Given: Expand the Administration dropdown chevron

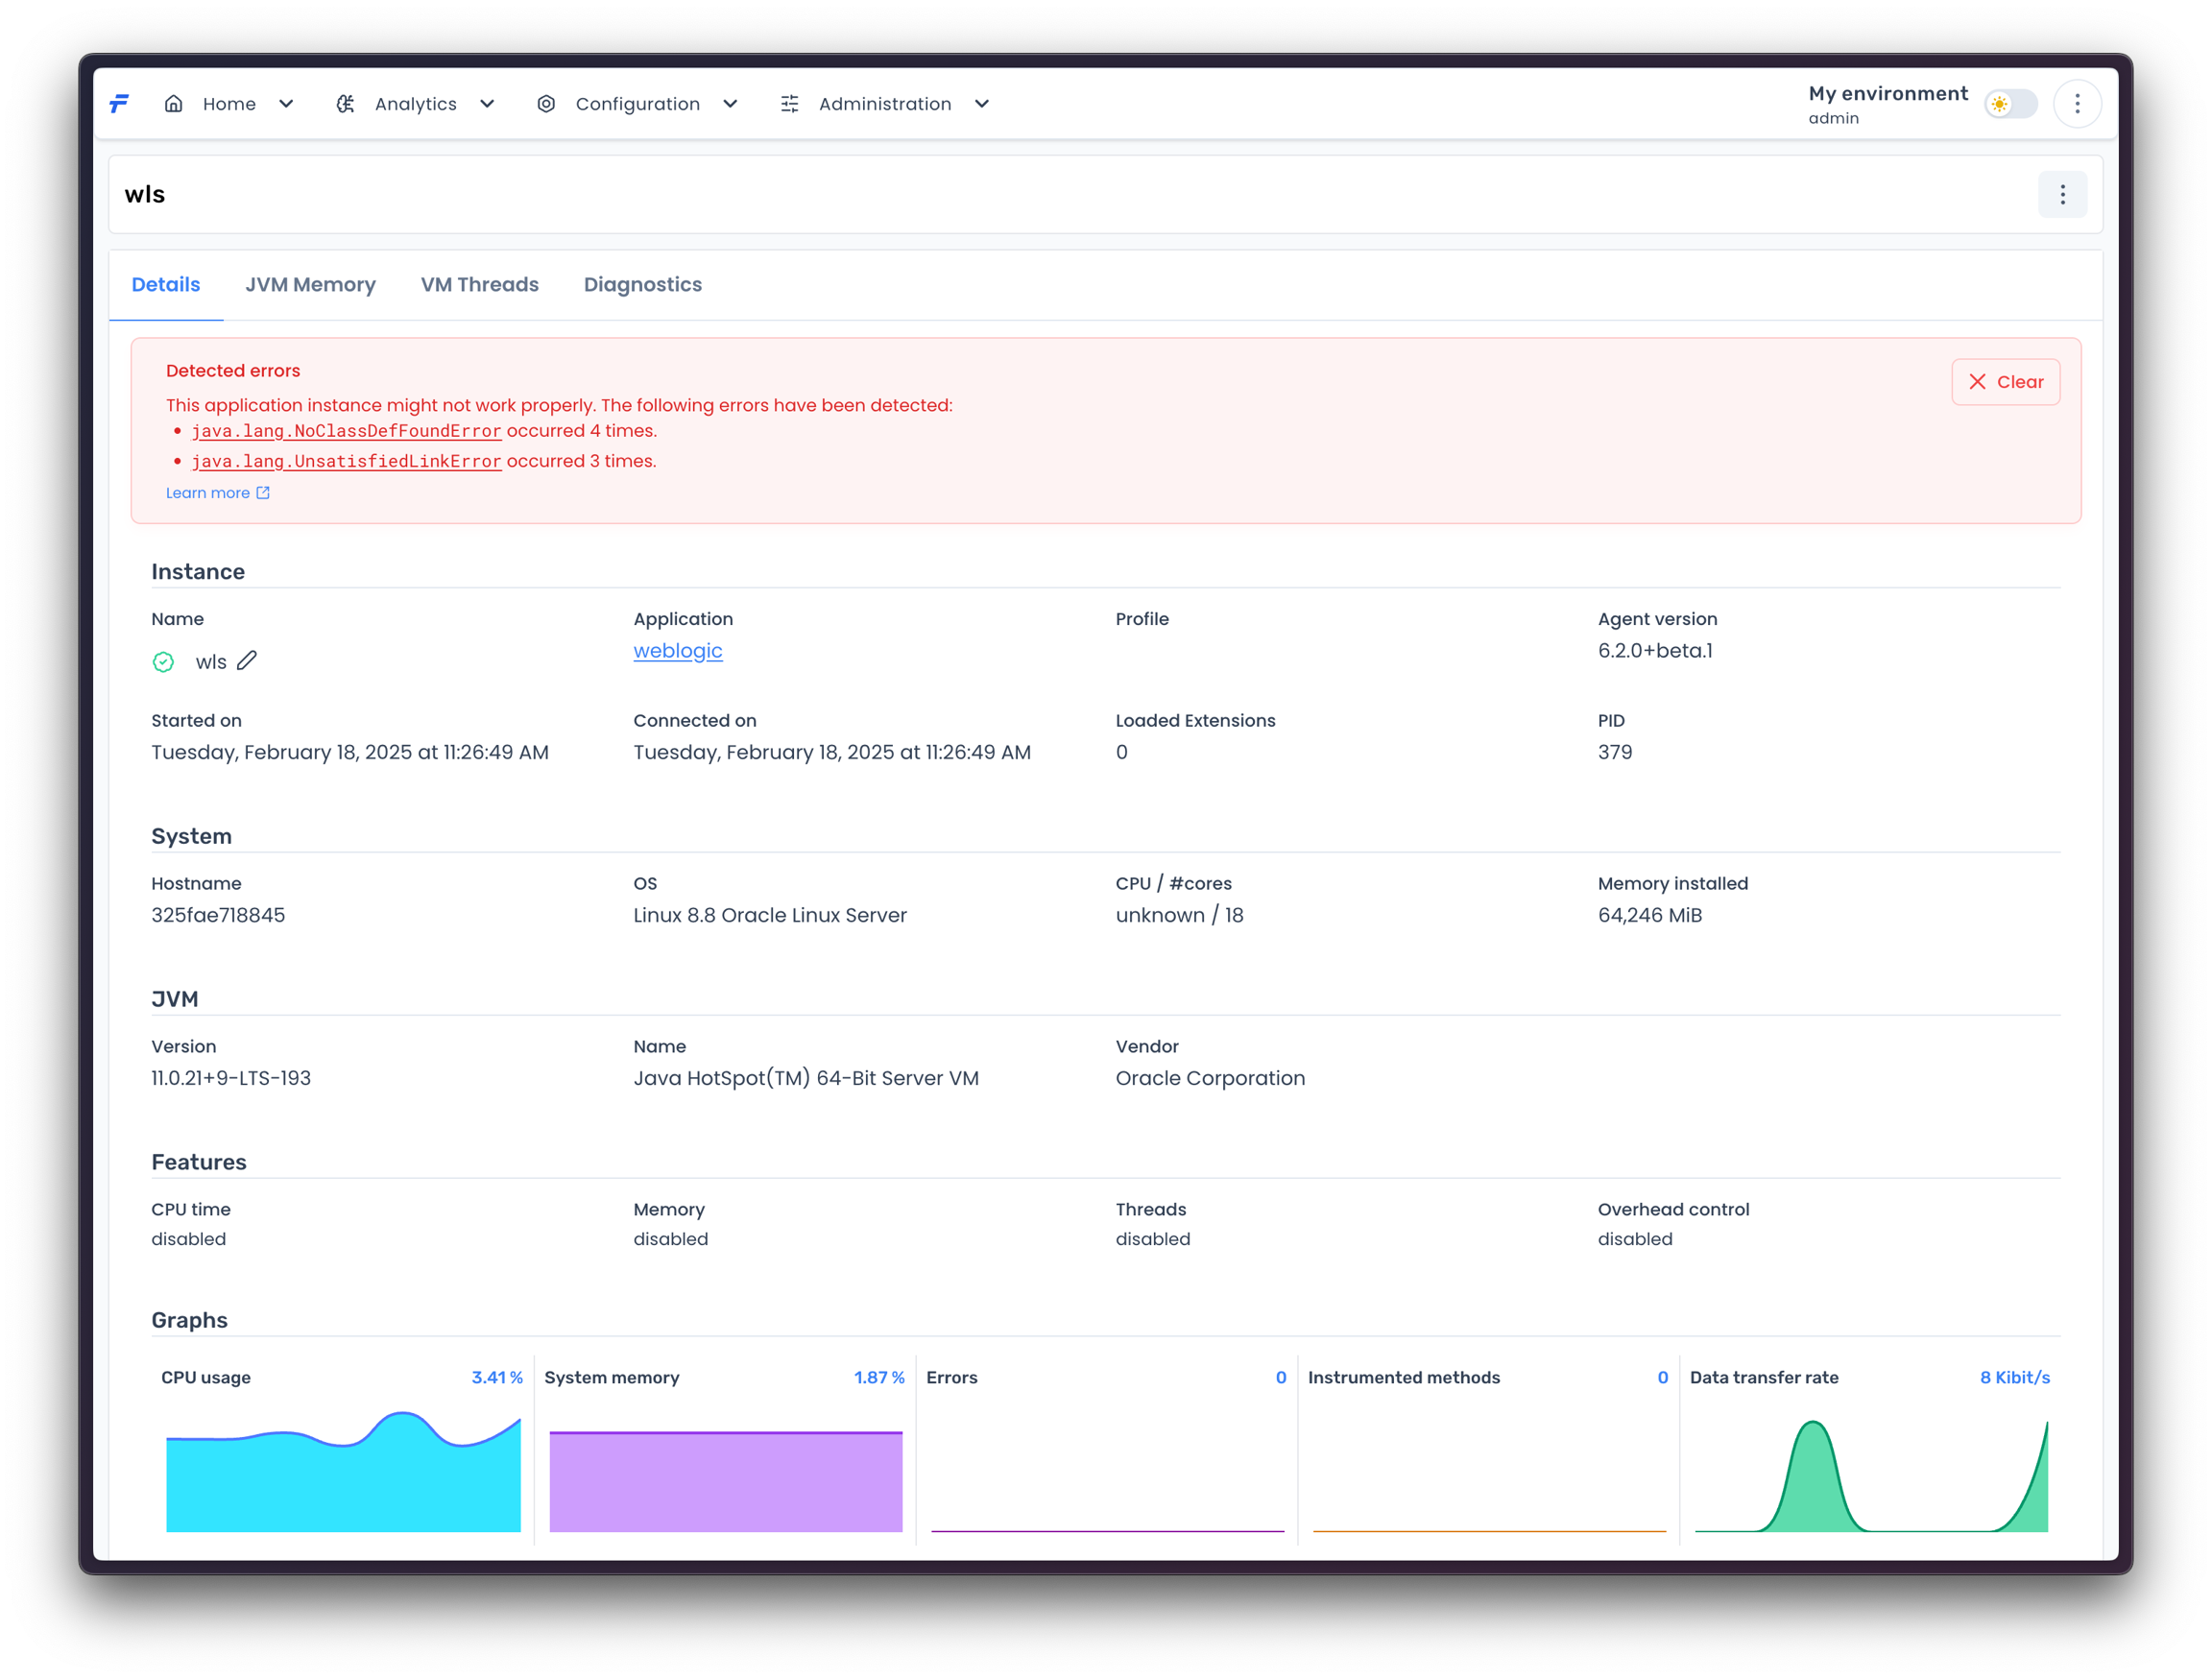Looking at the screenshot, I should [x=982, y=104].
